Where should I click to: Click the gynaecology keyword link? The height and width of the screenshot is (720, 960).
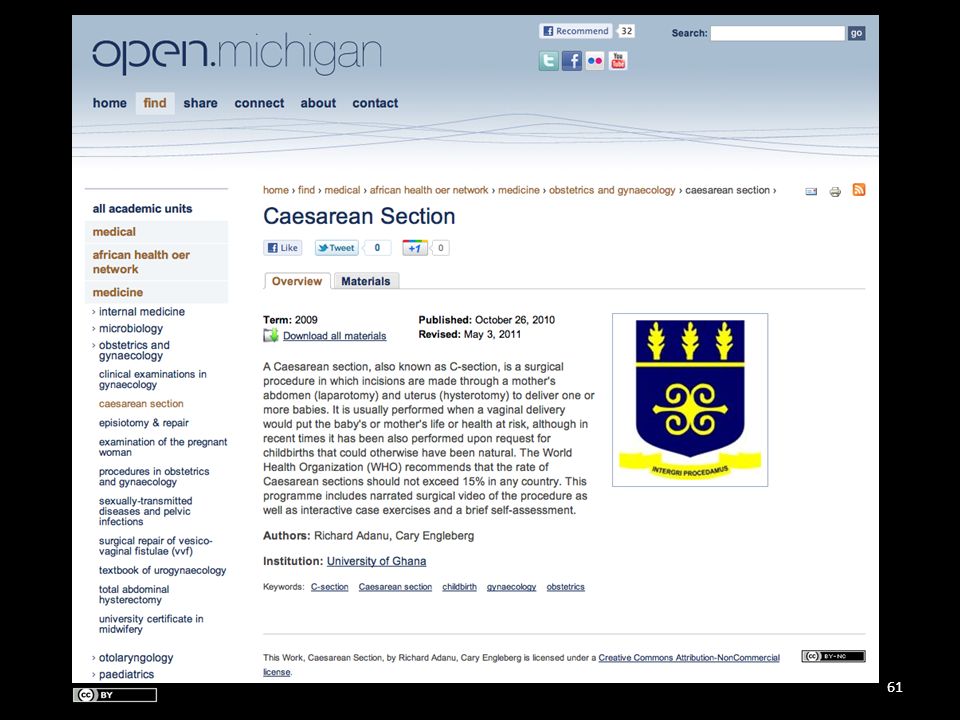[x=511, y=587]
